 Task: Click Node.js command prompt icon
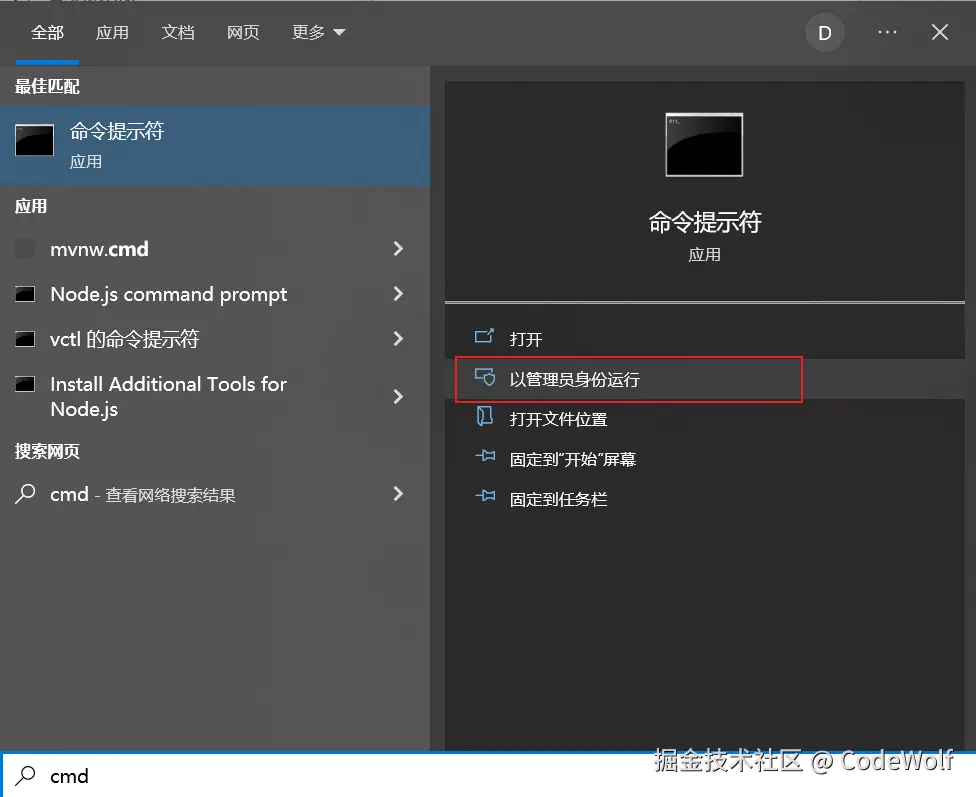point(25,294)
